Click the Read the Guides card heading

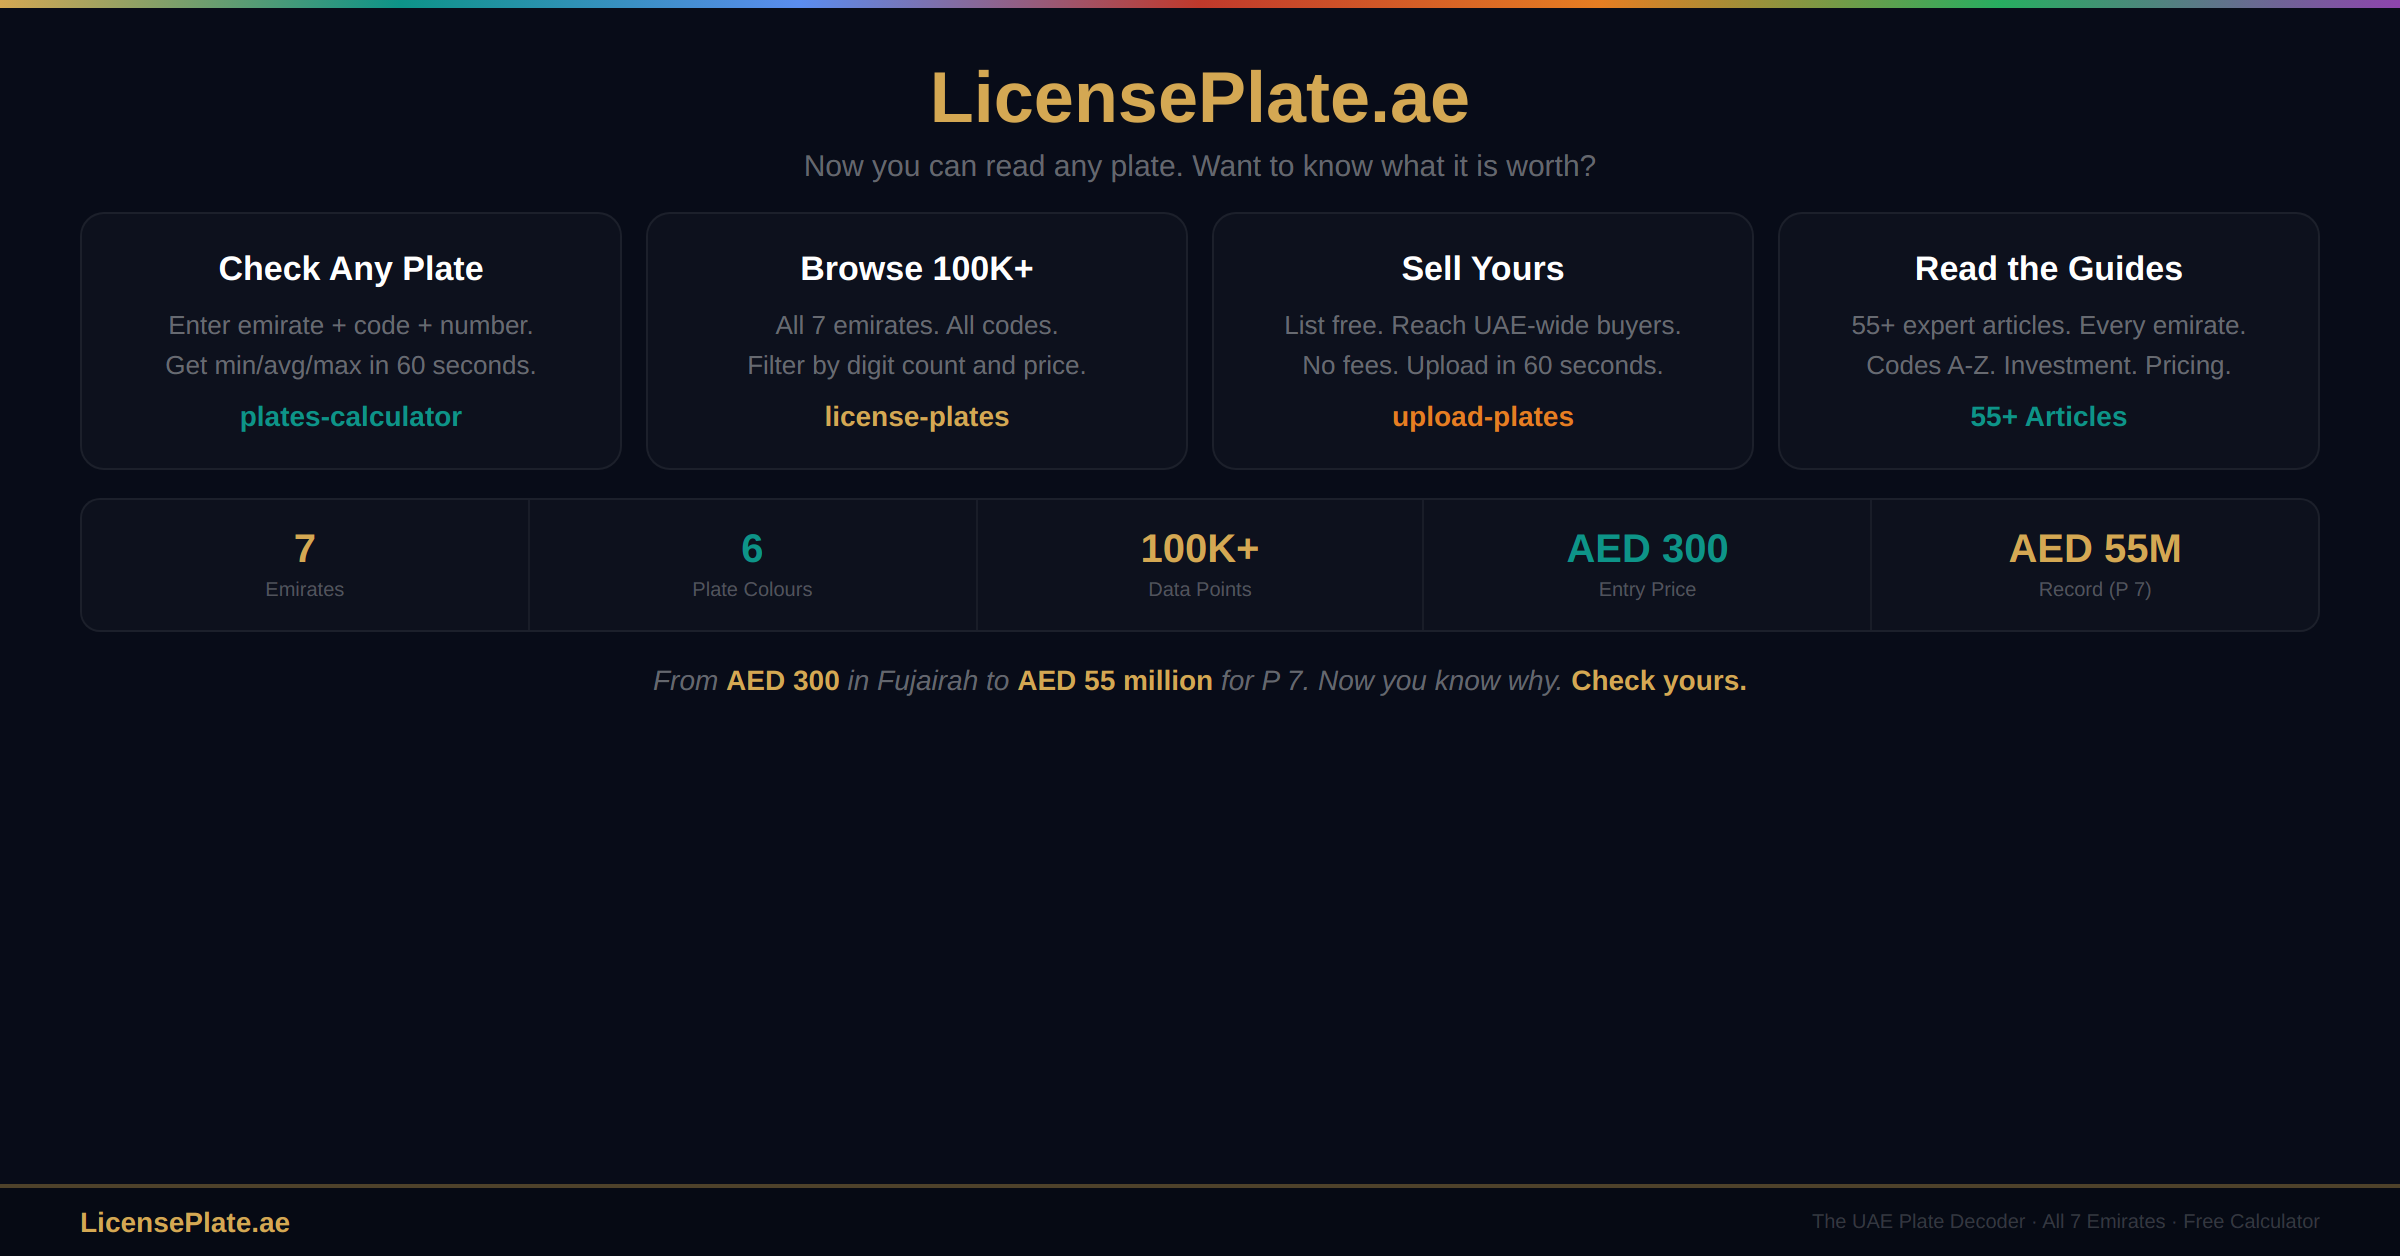pyautogui.click(x=2048, y=269)
